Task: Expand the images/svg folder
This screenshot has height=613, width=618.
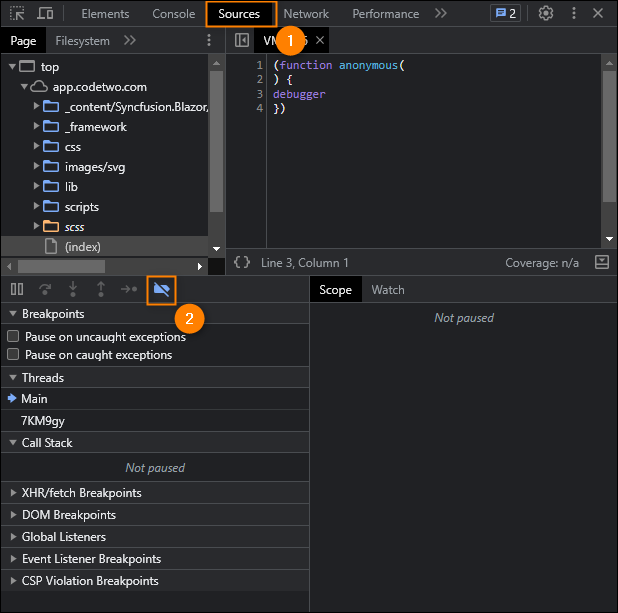Action: 36,166
